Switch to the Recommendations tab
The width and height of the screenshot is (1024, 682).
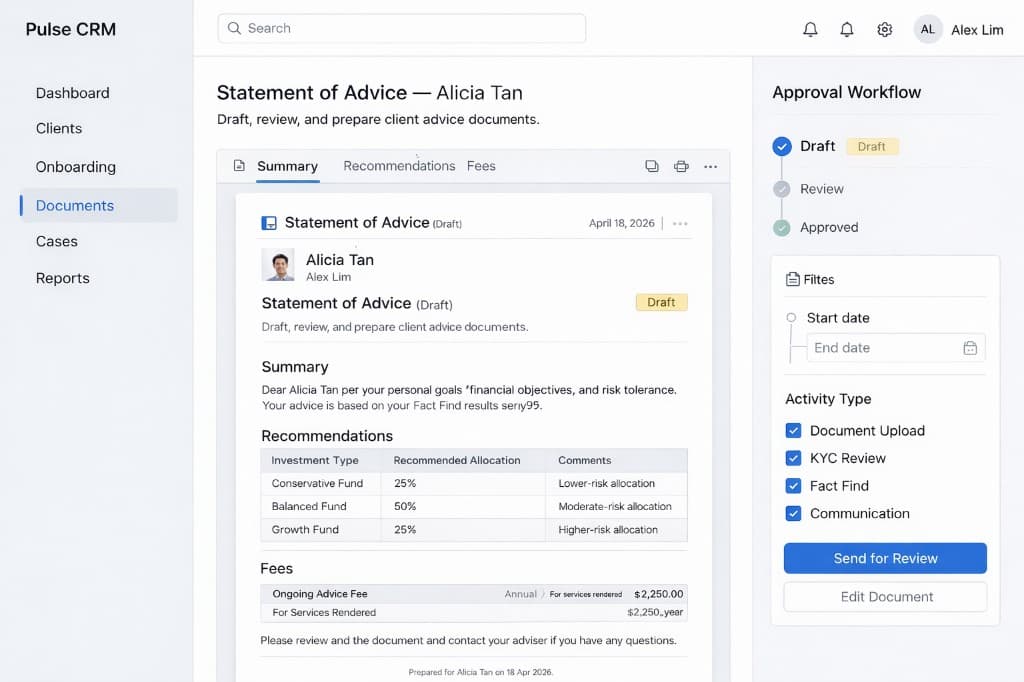click(399, 166)
